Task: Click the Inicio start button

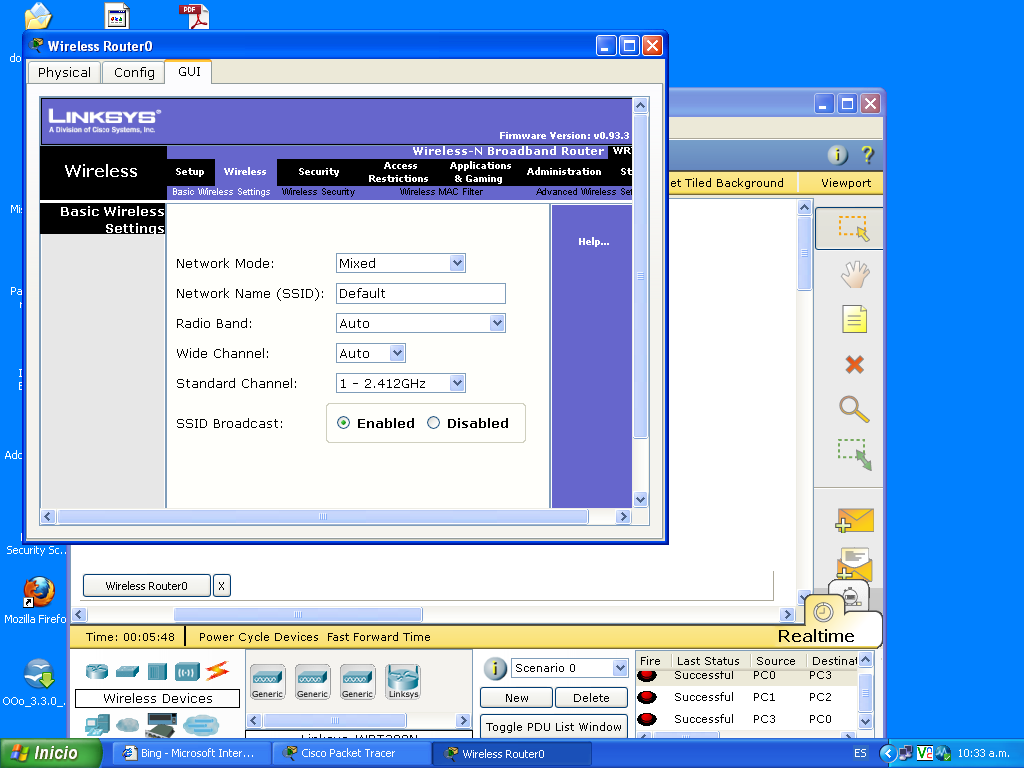Action: click(51, 753)
